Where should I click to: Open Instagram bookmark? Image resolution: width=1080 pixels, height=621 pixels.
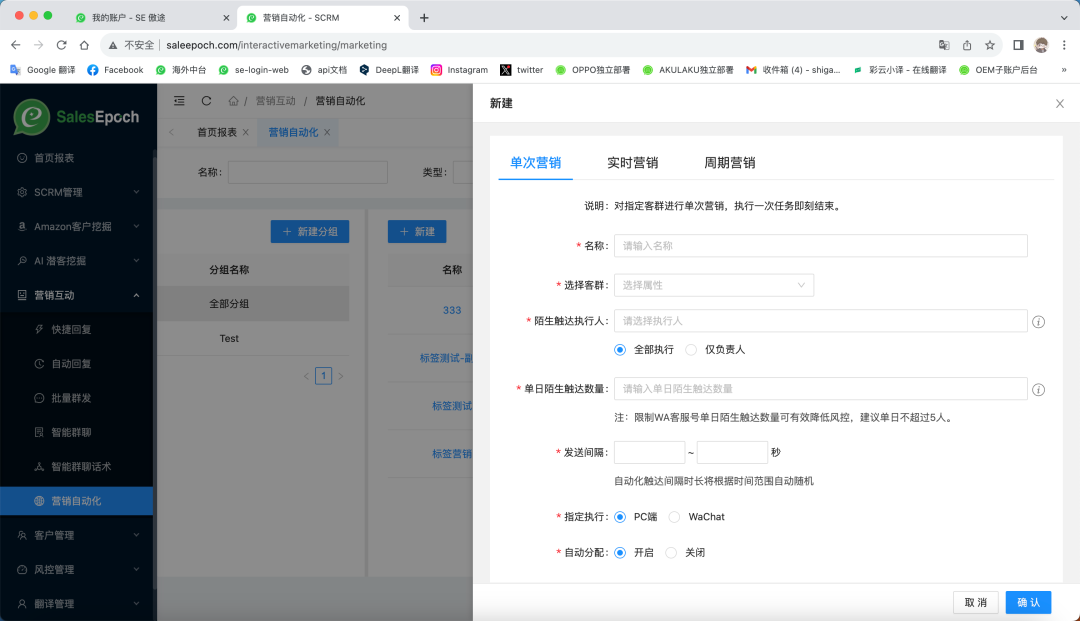click(459, 70)
